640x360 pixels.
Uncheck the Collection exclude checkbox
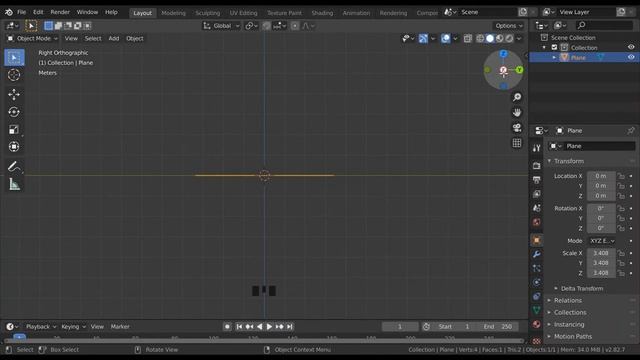pyautogui.click(x=554, y=47)
